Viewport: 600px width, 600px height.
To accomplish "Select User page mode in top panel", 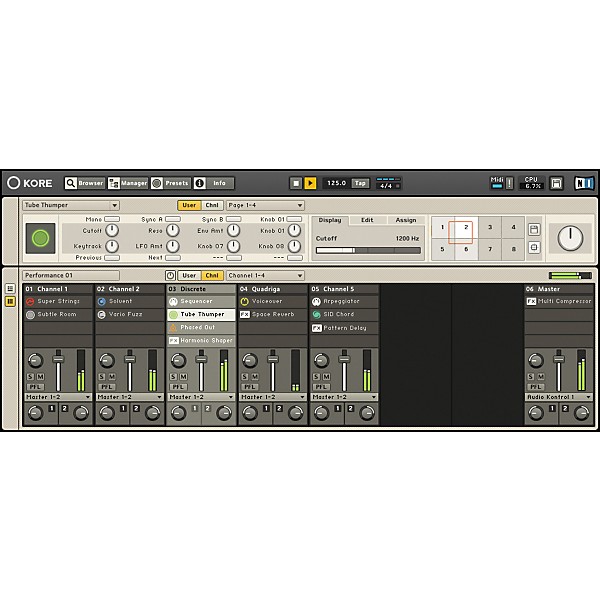I will pyautogui.click(x=189, y=205).
